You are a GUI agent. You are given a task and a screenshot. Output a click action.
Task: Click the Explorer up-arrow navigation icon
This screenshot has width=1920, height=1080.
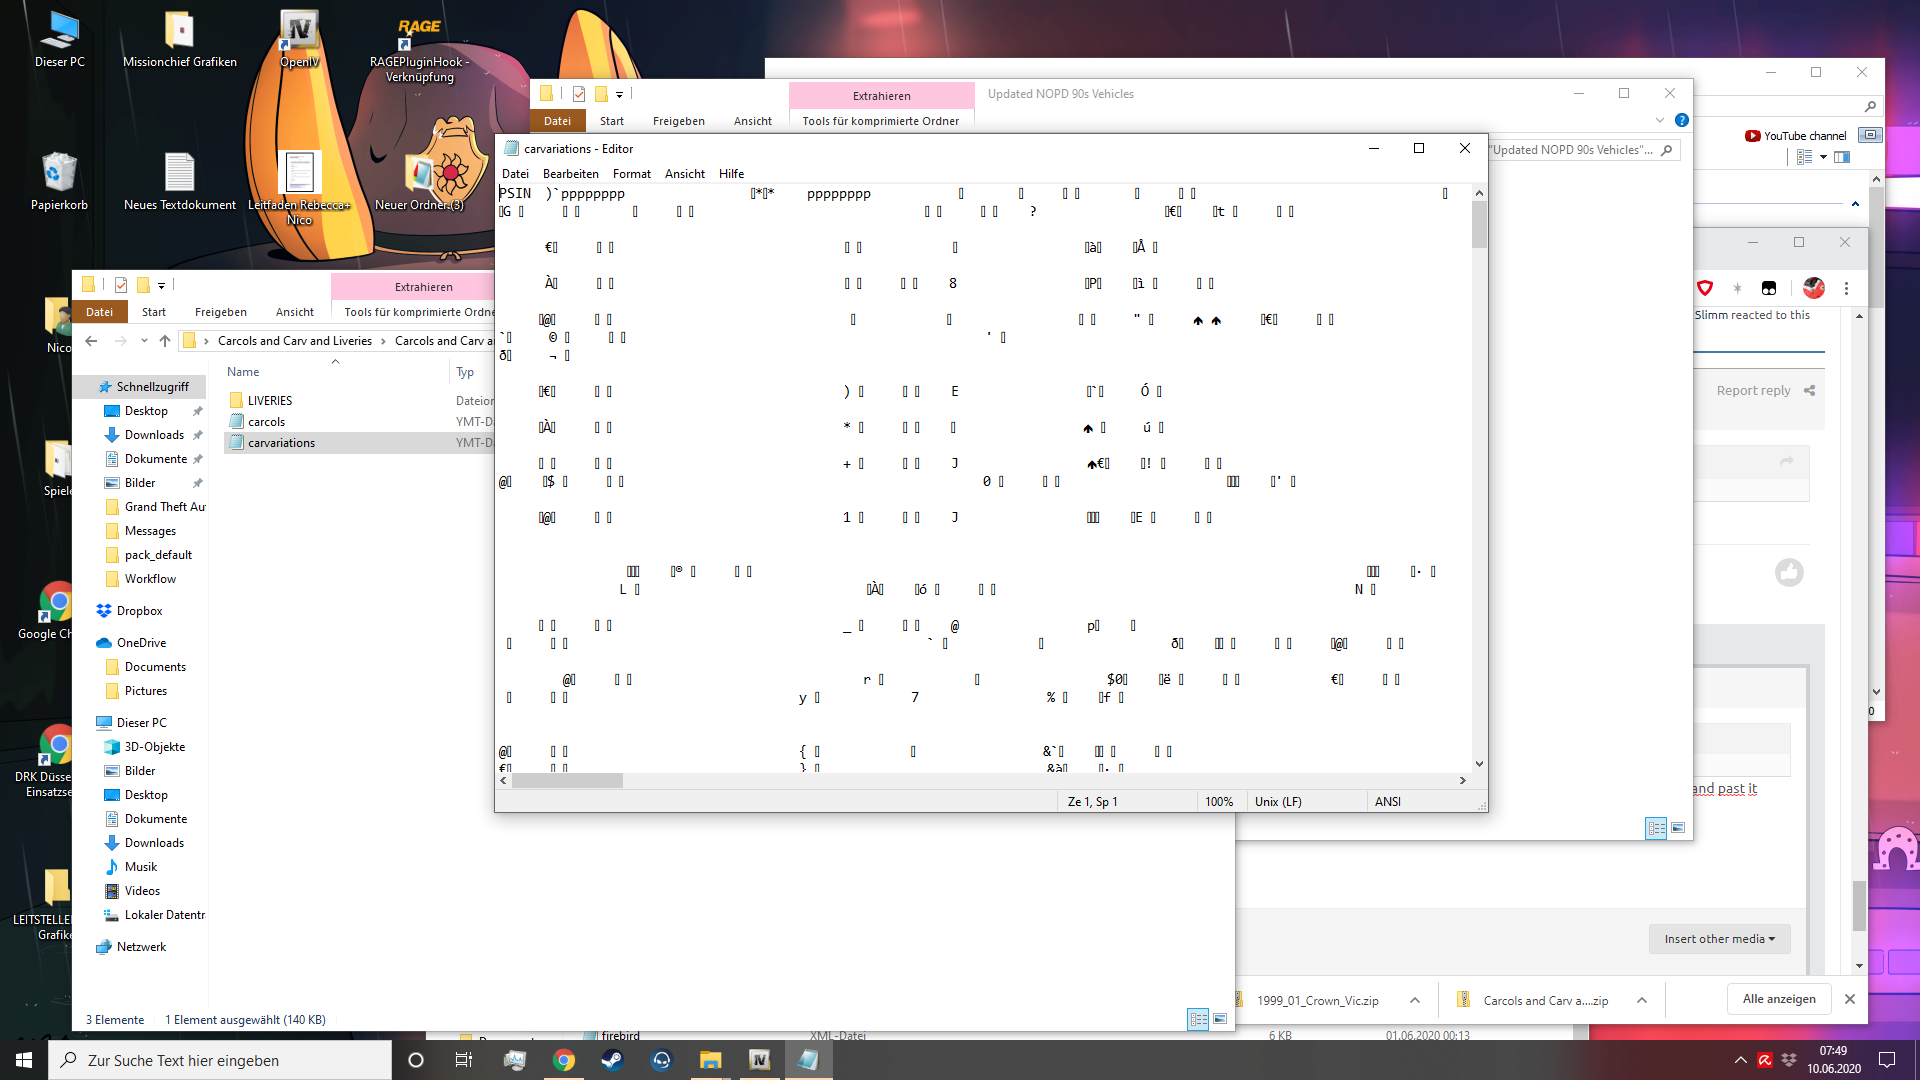[165, 341]
